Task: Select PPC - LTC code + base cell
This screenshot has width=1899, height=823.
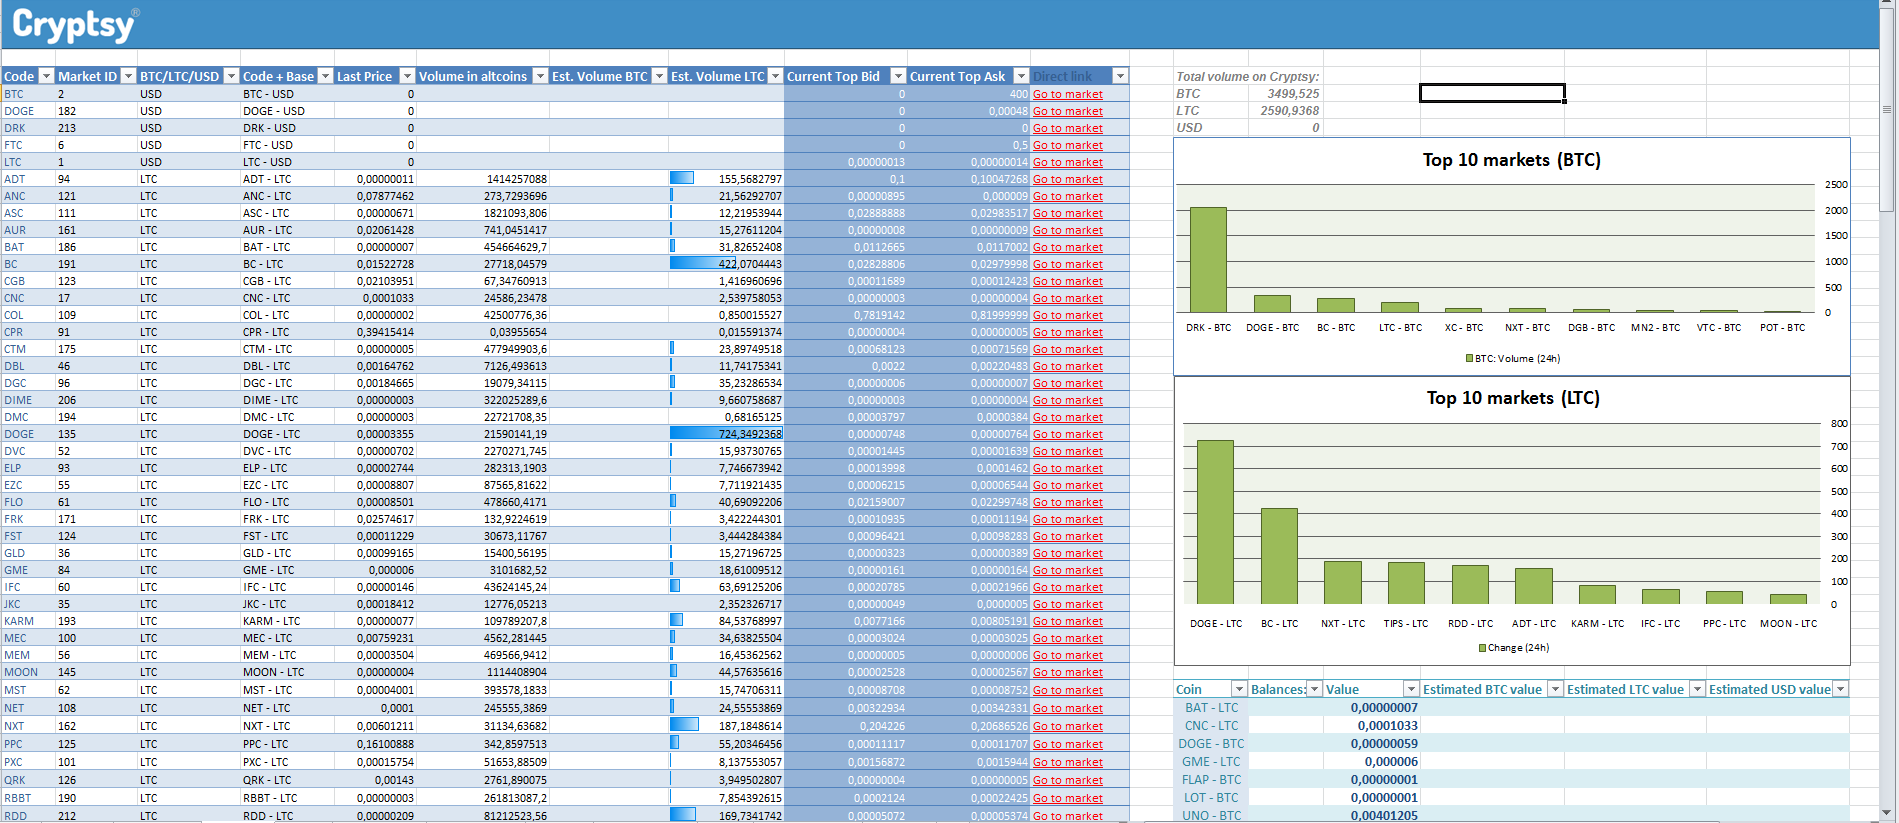Action: tap(287, 744)
